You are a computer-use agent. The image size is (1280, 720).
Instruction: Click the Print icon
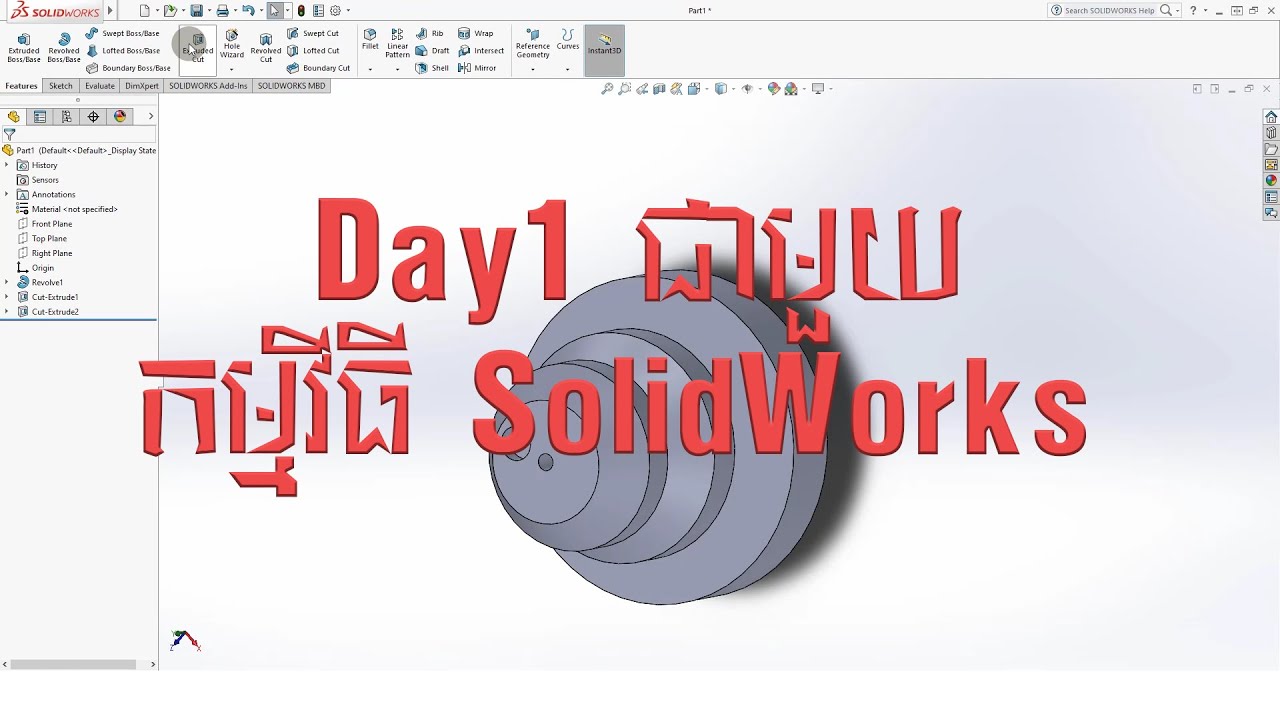222,11
